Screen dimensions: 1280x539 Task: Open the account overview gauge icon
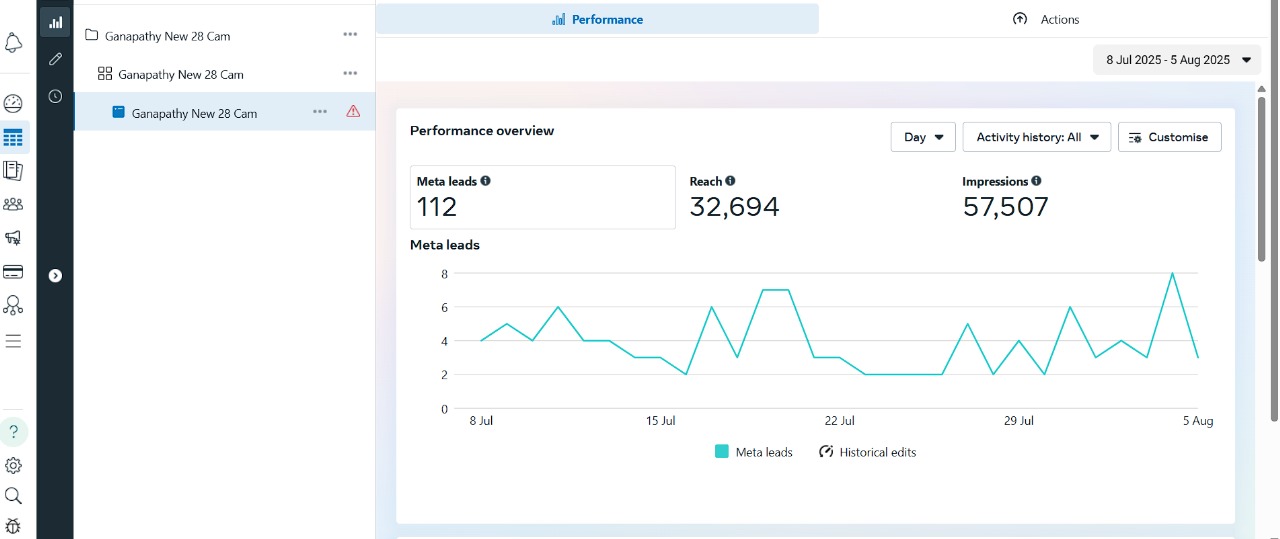pos(13,104)
